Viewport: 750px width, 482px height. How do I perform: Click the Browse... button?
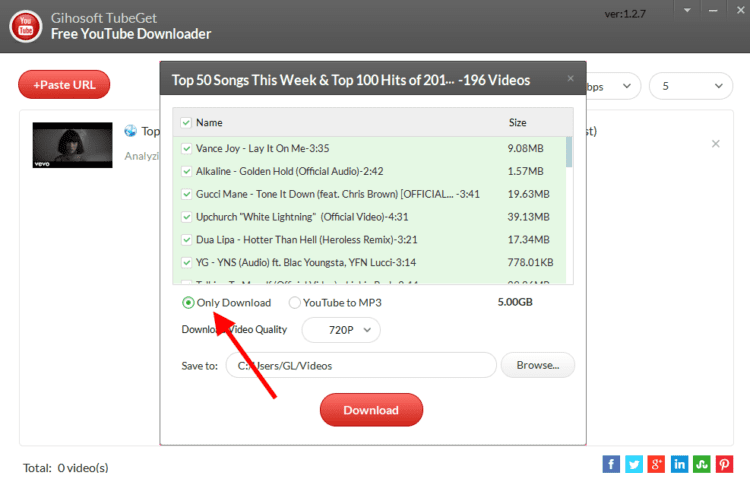coord(538,365)
